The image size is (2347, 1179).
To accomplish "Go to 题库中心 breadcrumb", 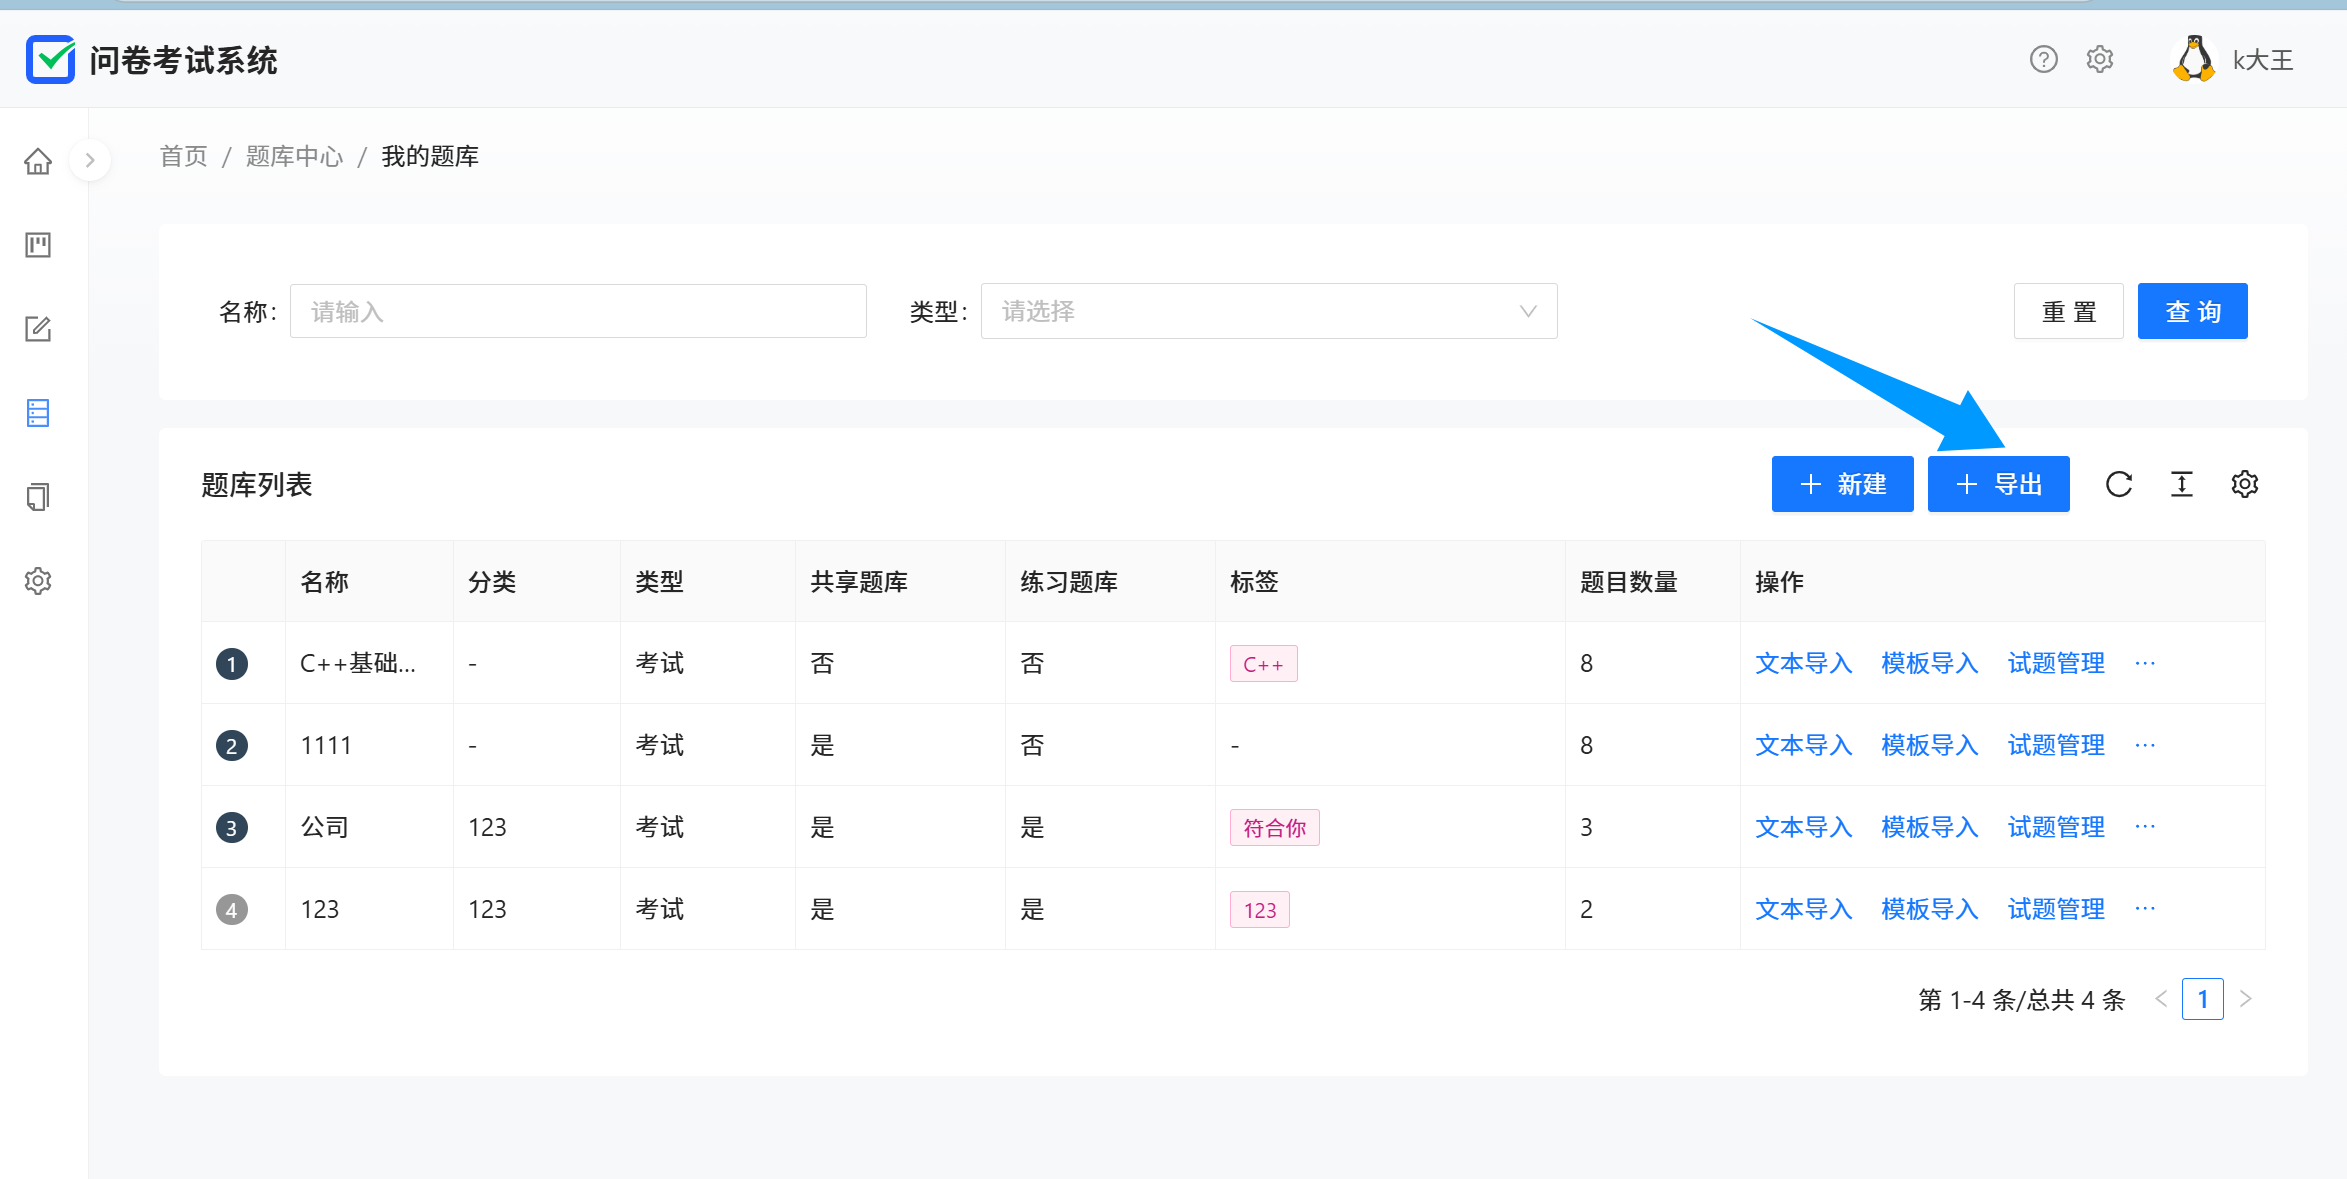I will 294,157.
